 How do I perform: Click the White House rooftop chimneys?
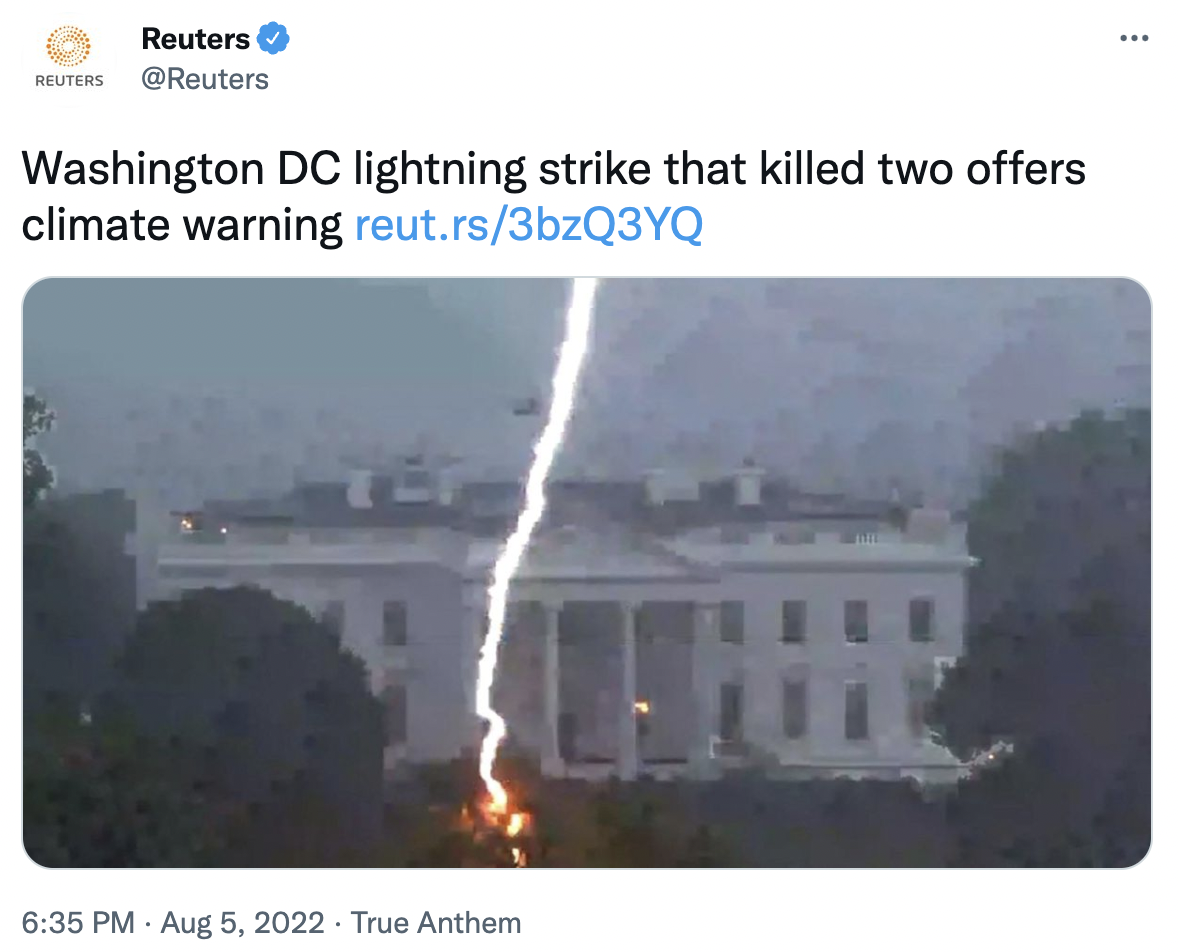(x=556, y=485)
